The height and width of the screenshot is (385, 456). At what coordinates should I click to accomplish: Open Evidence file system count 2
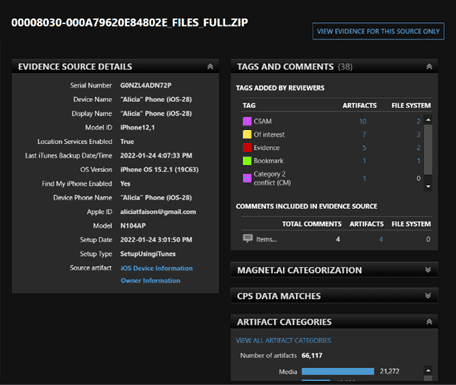click(x=418, y=148)
